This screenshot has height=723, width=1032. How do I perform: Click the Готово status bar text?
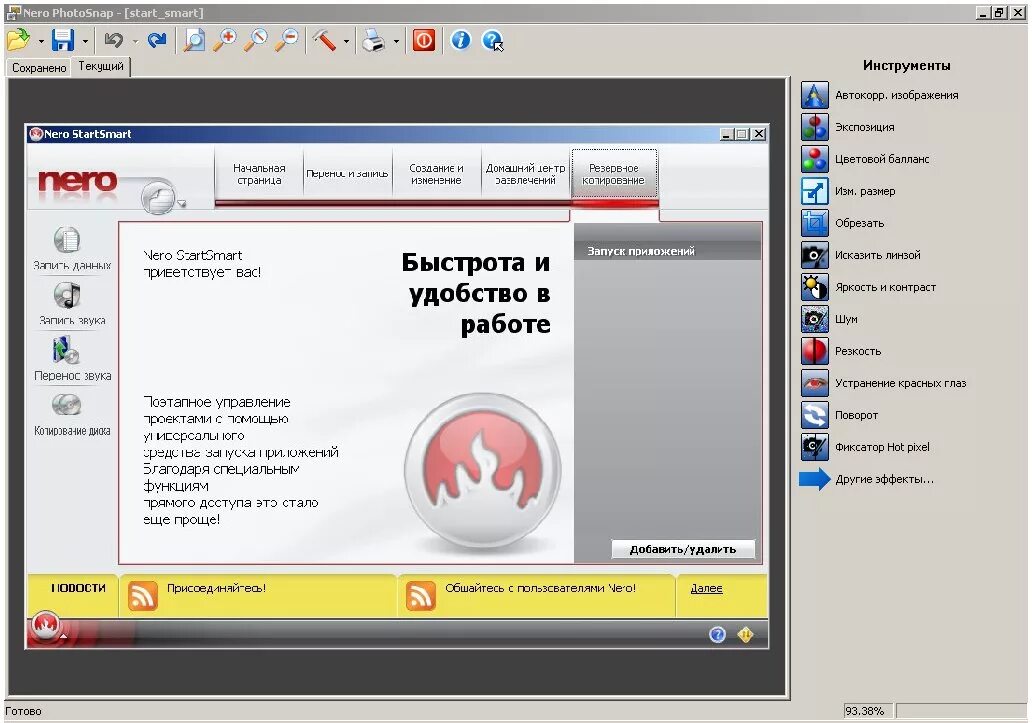coord(23,711)
